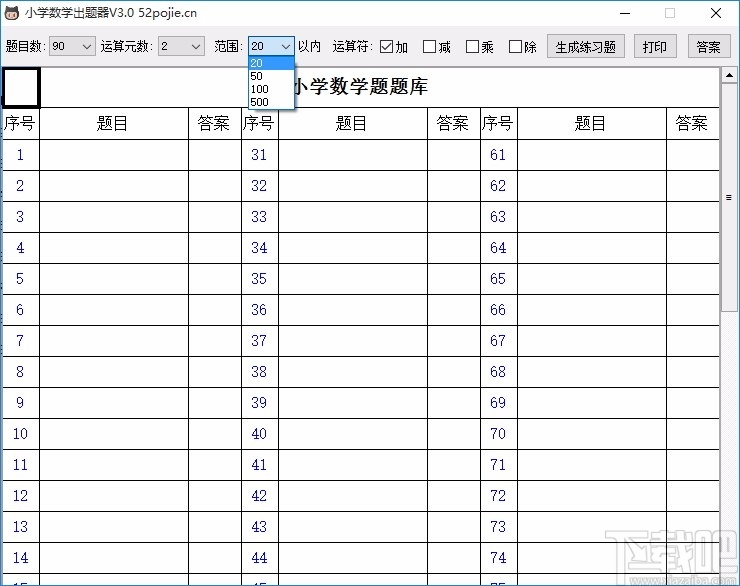
Task: Click the 小学数学题题库 title cell
Action: coord(380,88)
